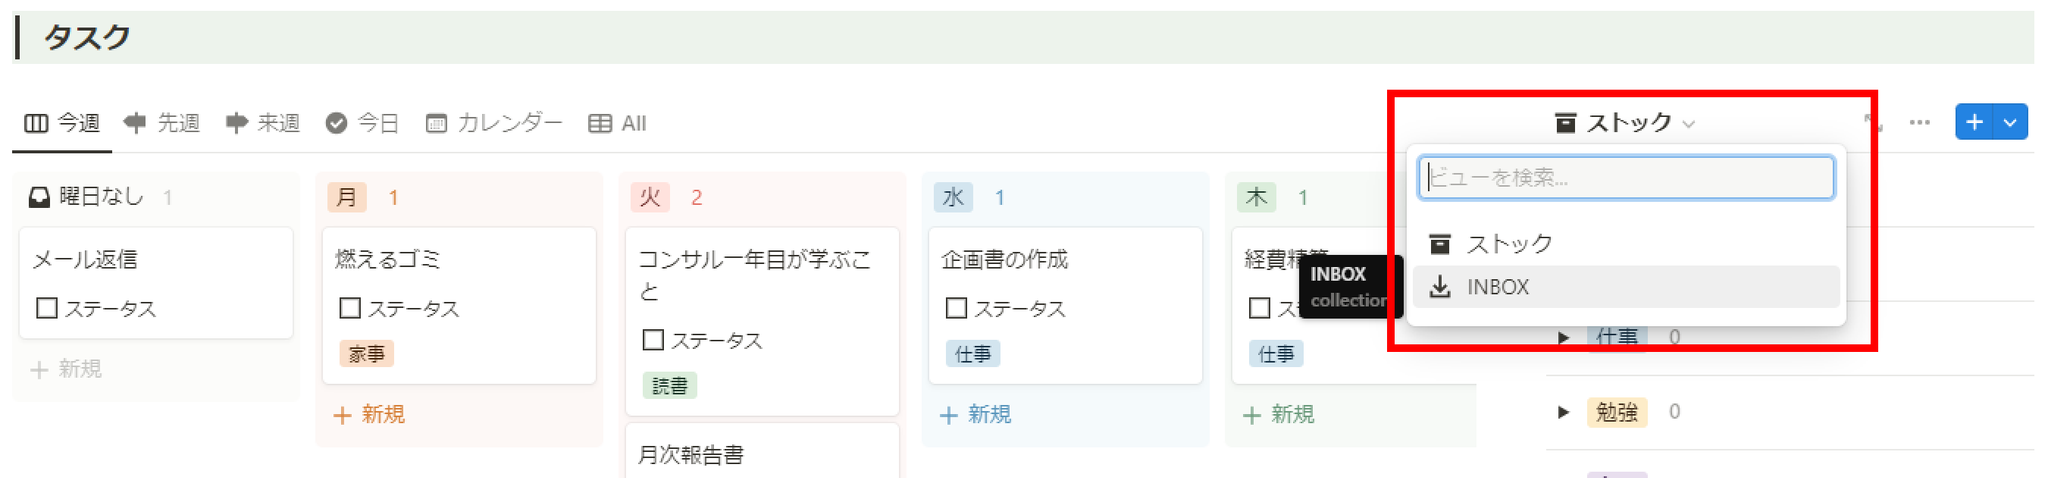Switch to the All tab

618,123
